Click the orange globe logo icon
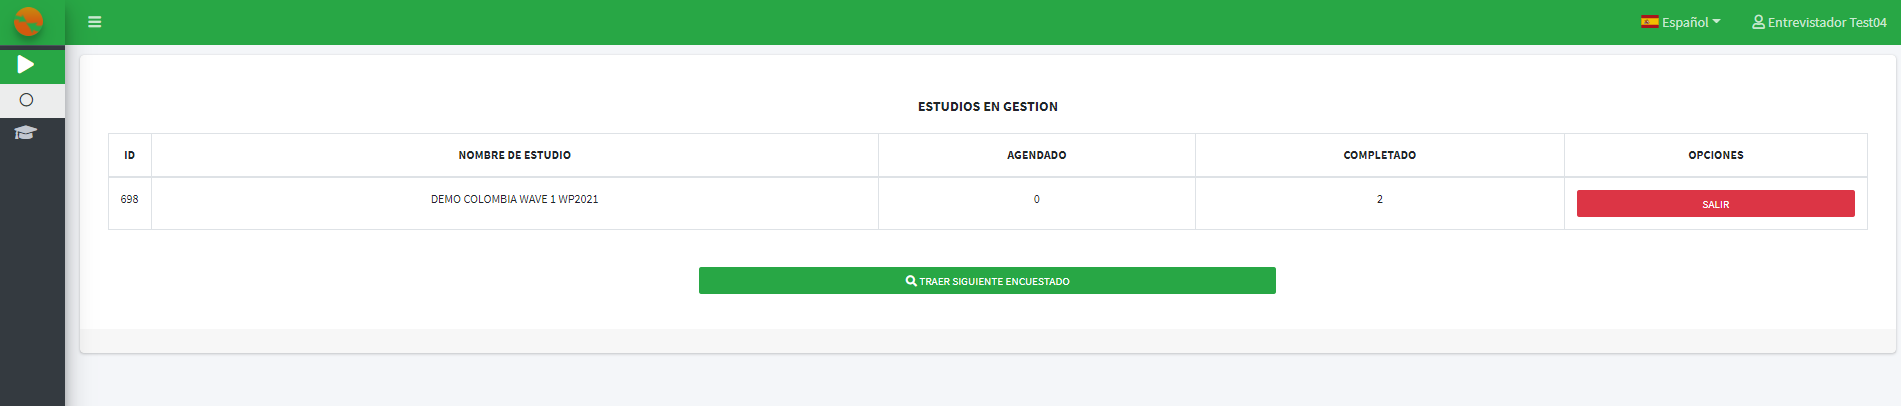 pos(28,21)
